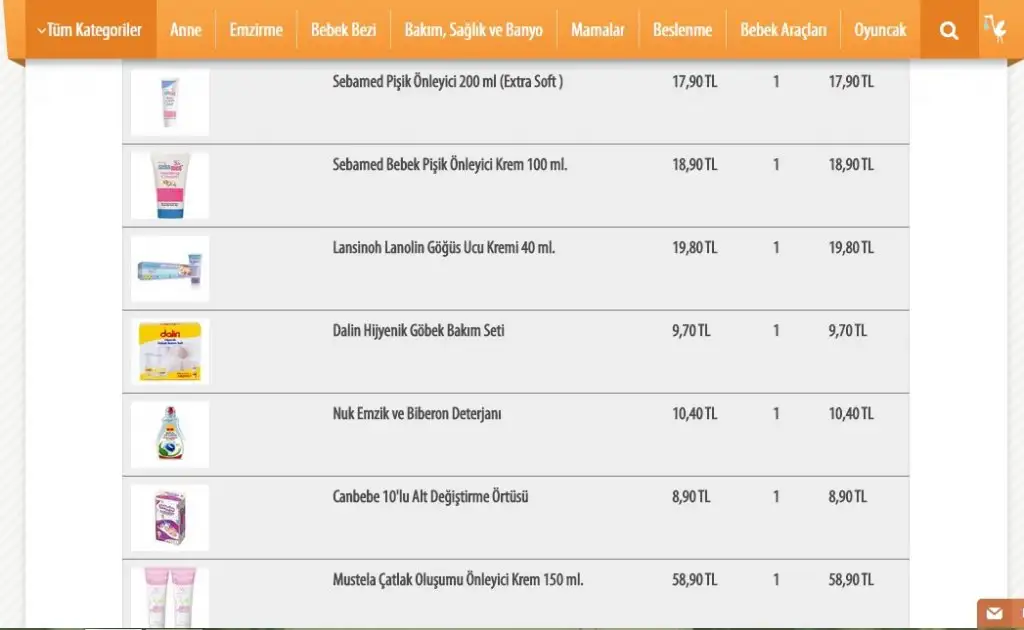The image size is (1024, 630).
Task: Click the Dalin Göbek Bakım Seti image
Action: click(170, 351)
